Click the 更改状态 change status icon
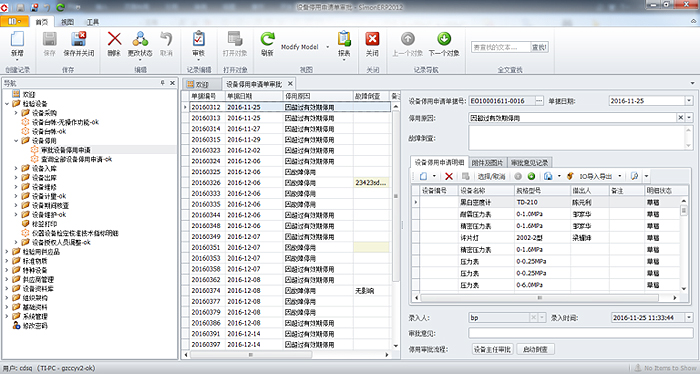The height and width of the screenshot is (374, 700). coord(140,39)
